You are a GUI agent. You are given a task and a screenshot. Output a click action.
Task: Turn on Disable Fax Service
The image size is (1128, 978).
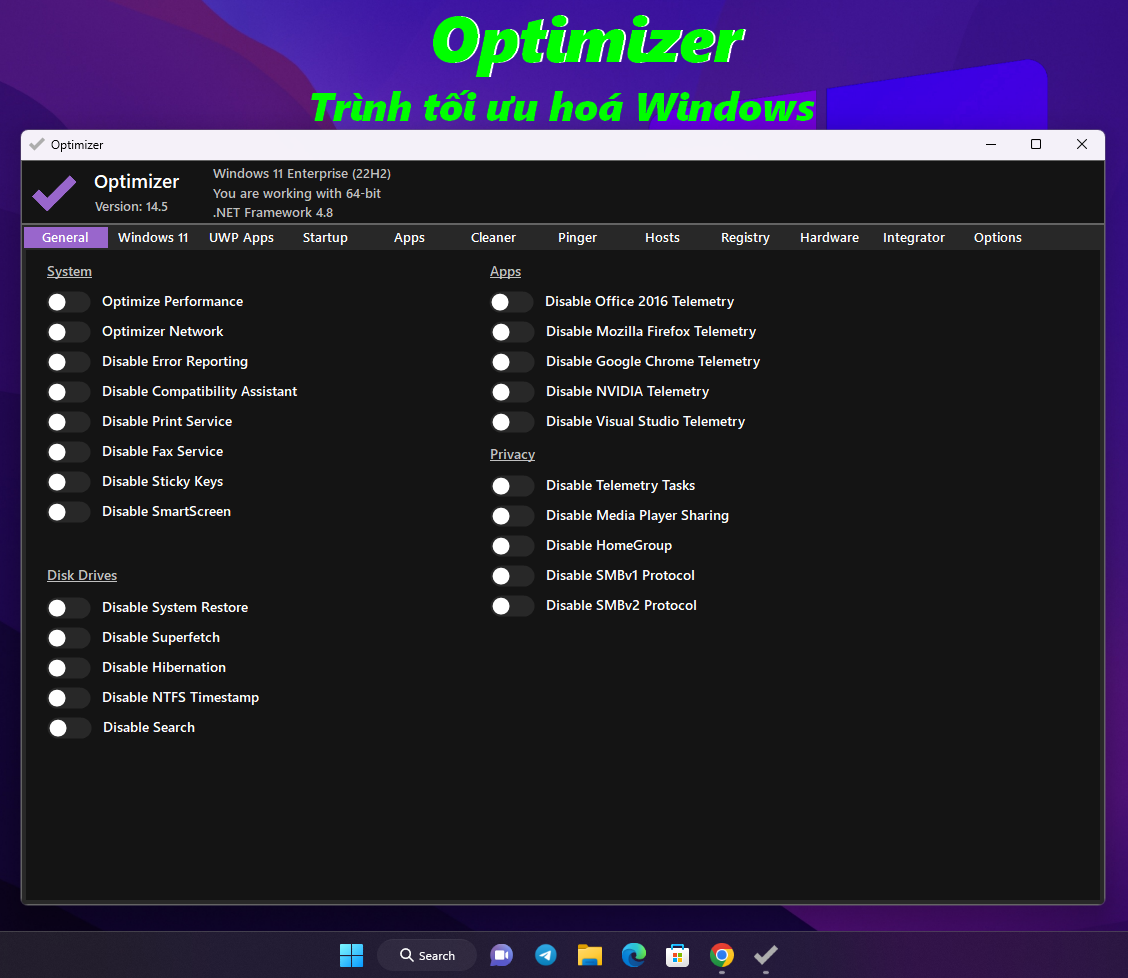tap(68, 452)
